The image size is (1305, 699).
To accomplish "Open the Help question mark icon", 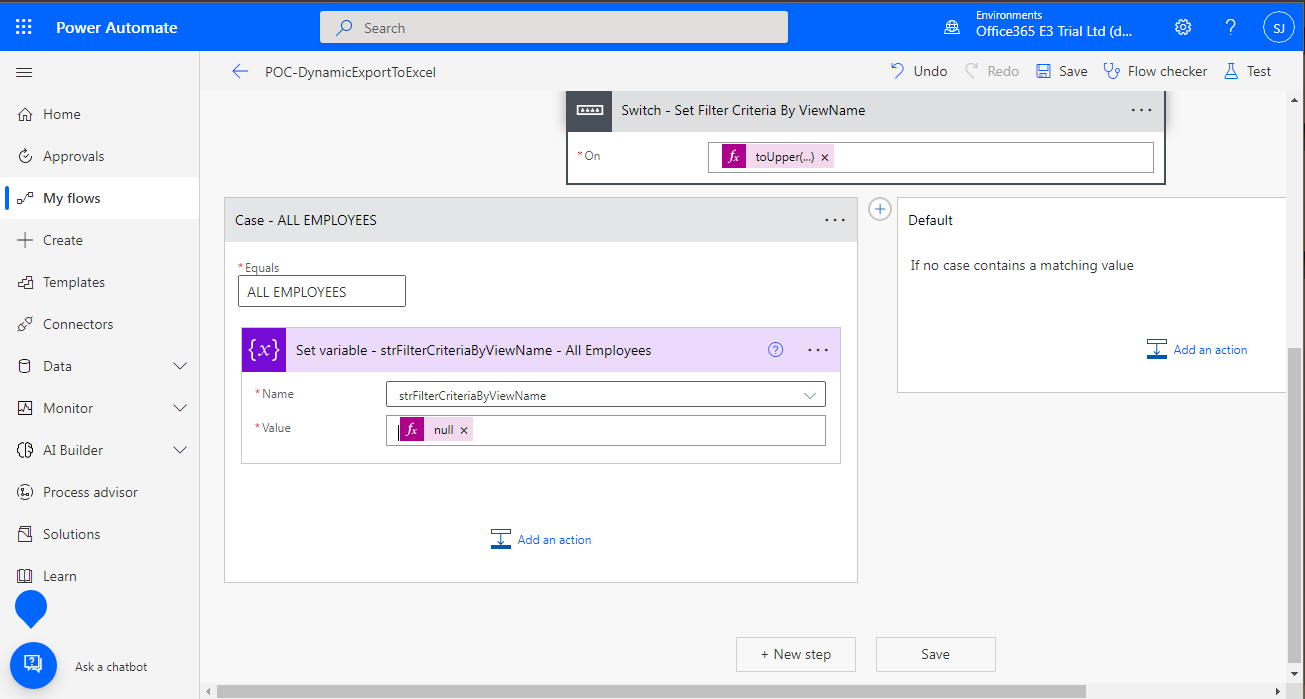I will [1231, 27].
